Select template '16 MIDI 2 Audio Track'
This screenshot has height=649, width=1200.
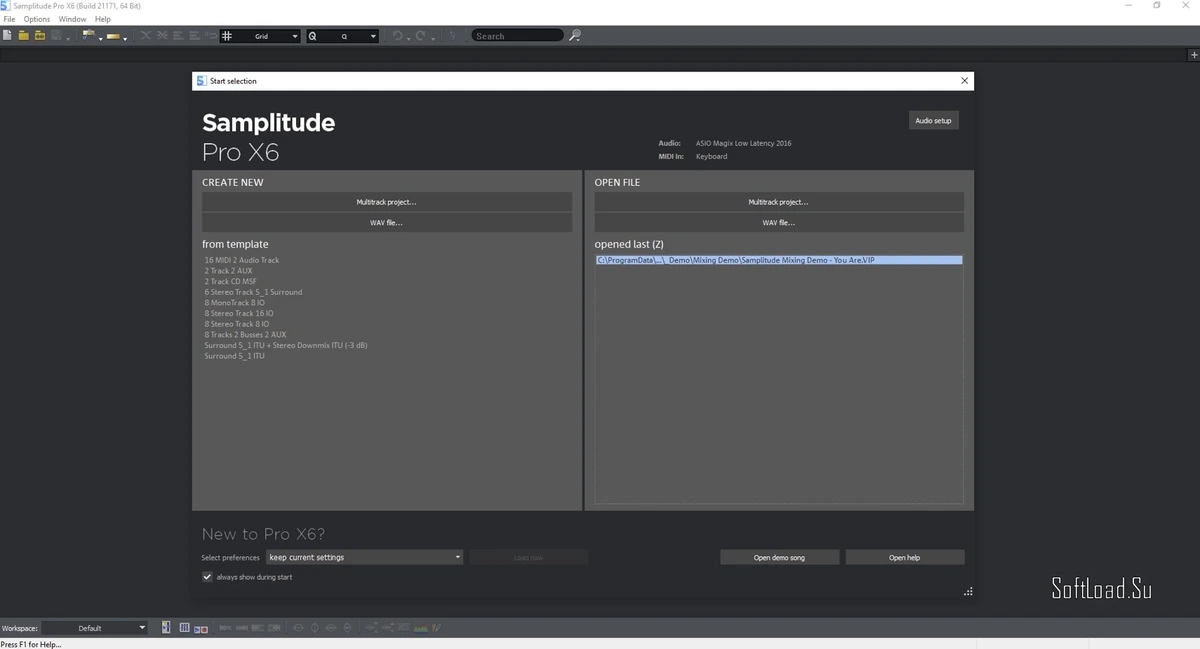[x=242, y=260]
